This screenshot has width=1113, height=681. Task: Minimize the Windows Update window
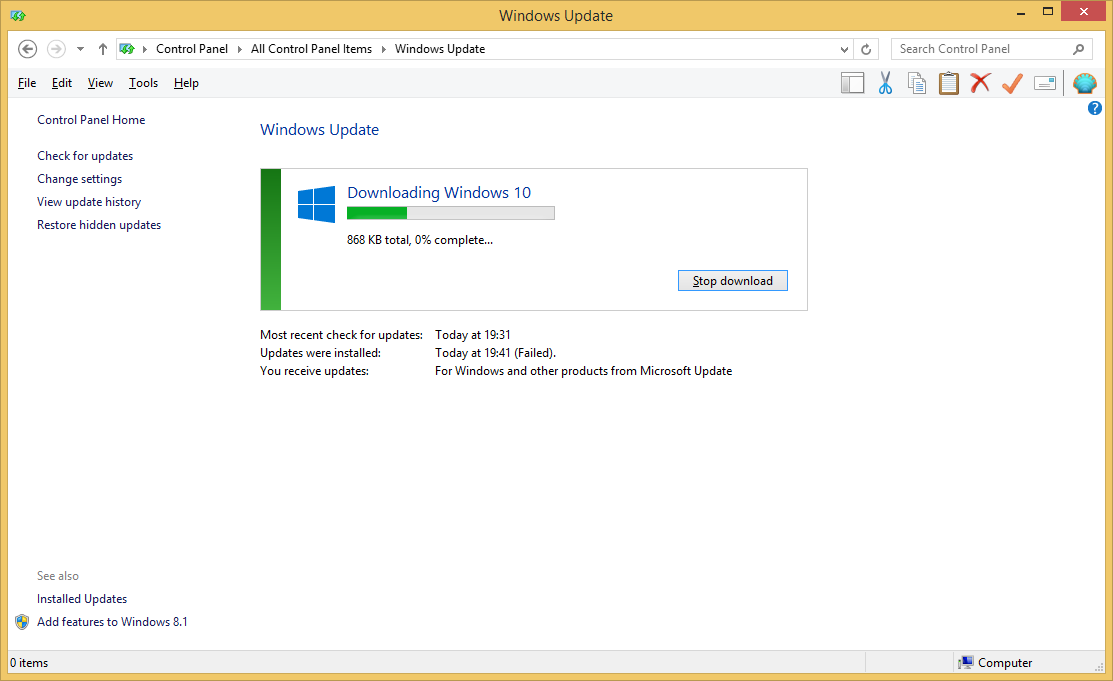click(1021, 13)
